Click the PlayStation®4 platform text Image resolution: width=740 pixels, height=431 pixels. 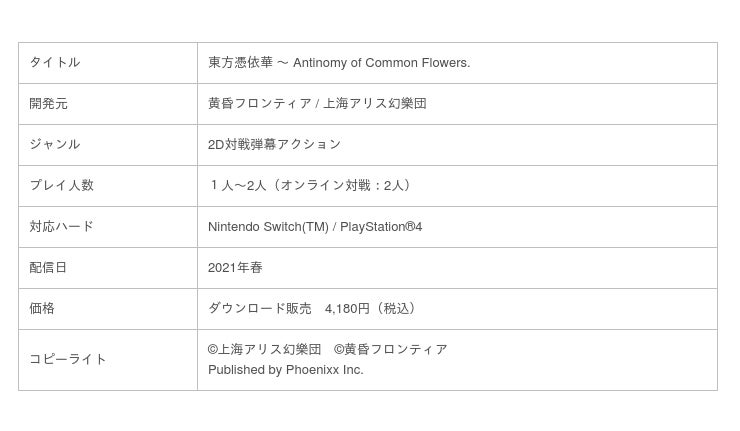[x=381, y=227]
